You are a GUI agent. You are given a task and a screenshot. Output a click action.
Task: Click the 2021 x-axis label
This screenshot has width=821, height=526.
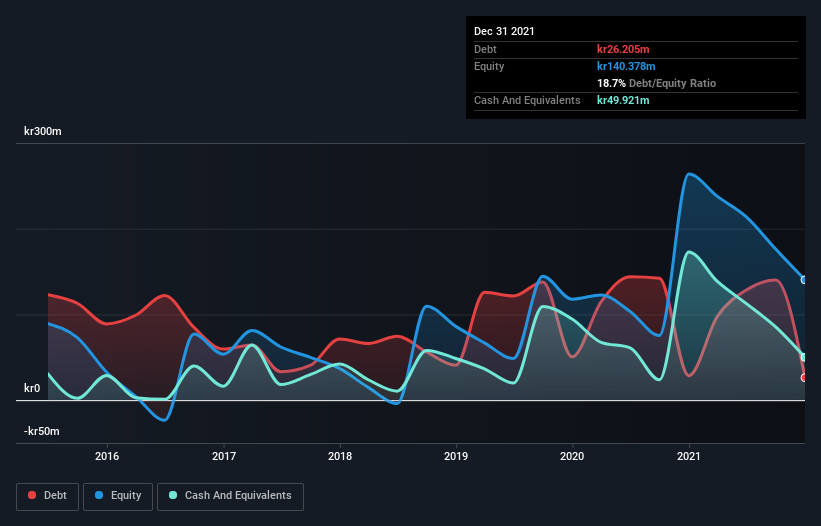[x=689, y=456]
